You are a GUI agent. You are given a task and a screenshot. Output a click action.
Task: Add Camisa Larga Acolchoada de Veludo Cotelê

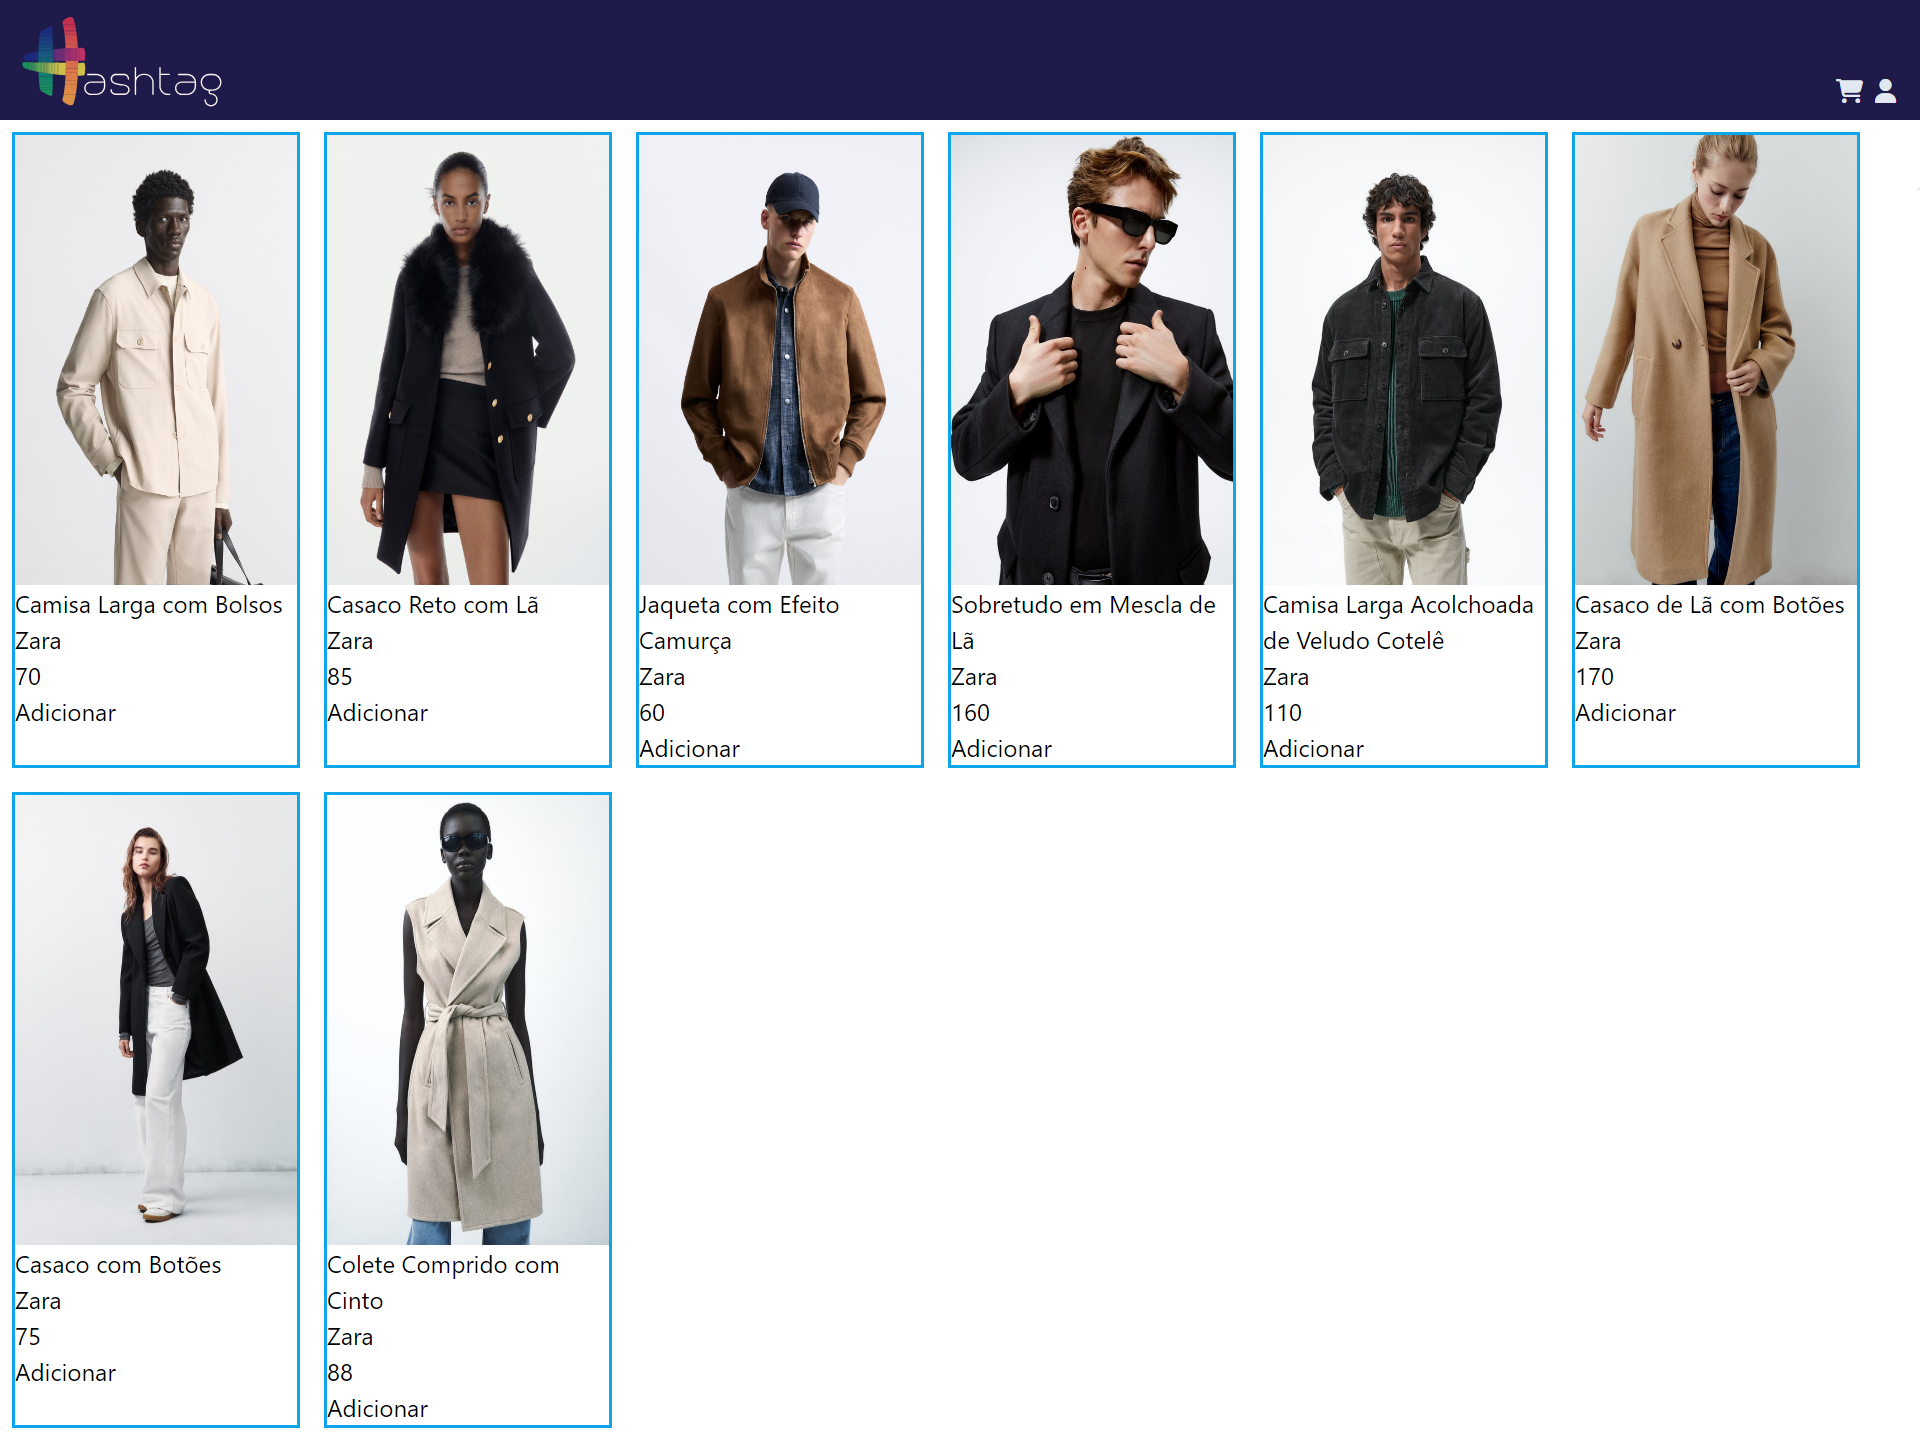tap(1313, 749)
